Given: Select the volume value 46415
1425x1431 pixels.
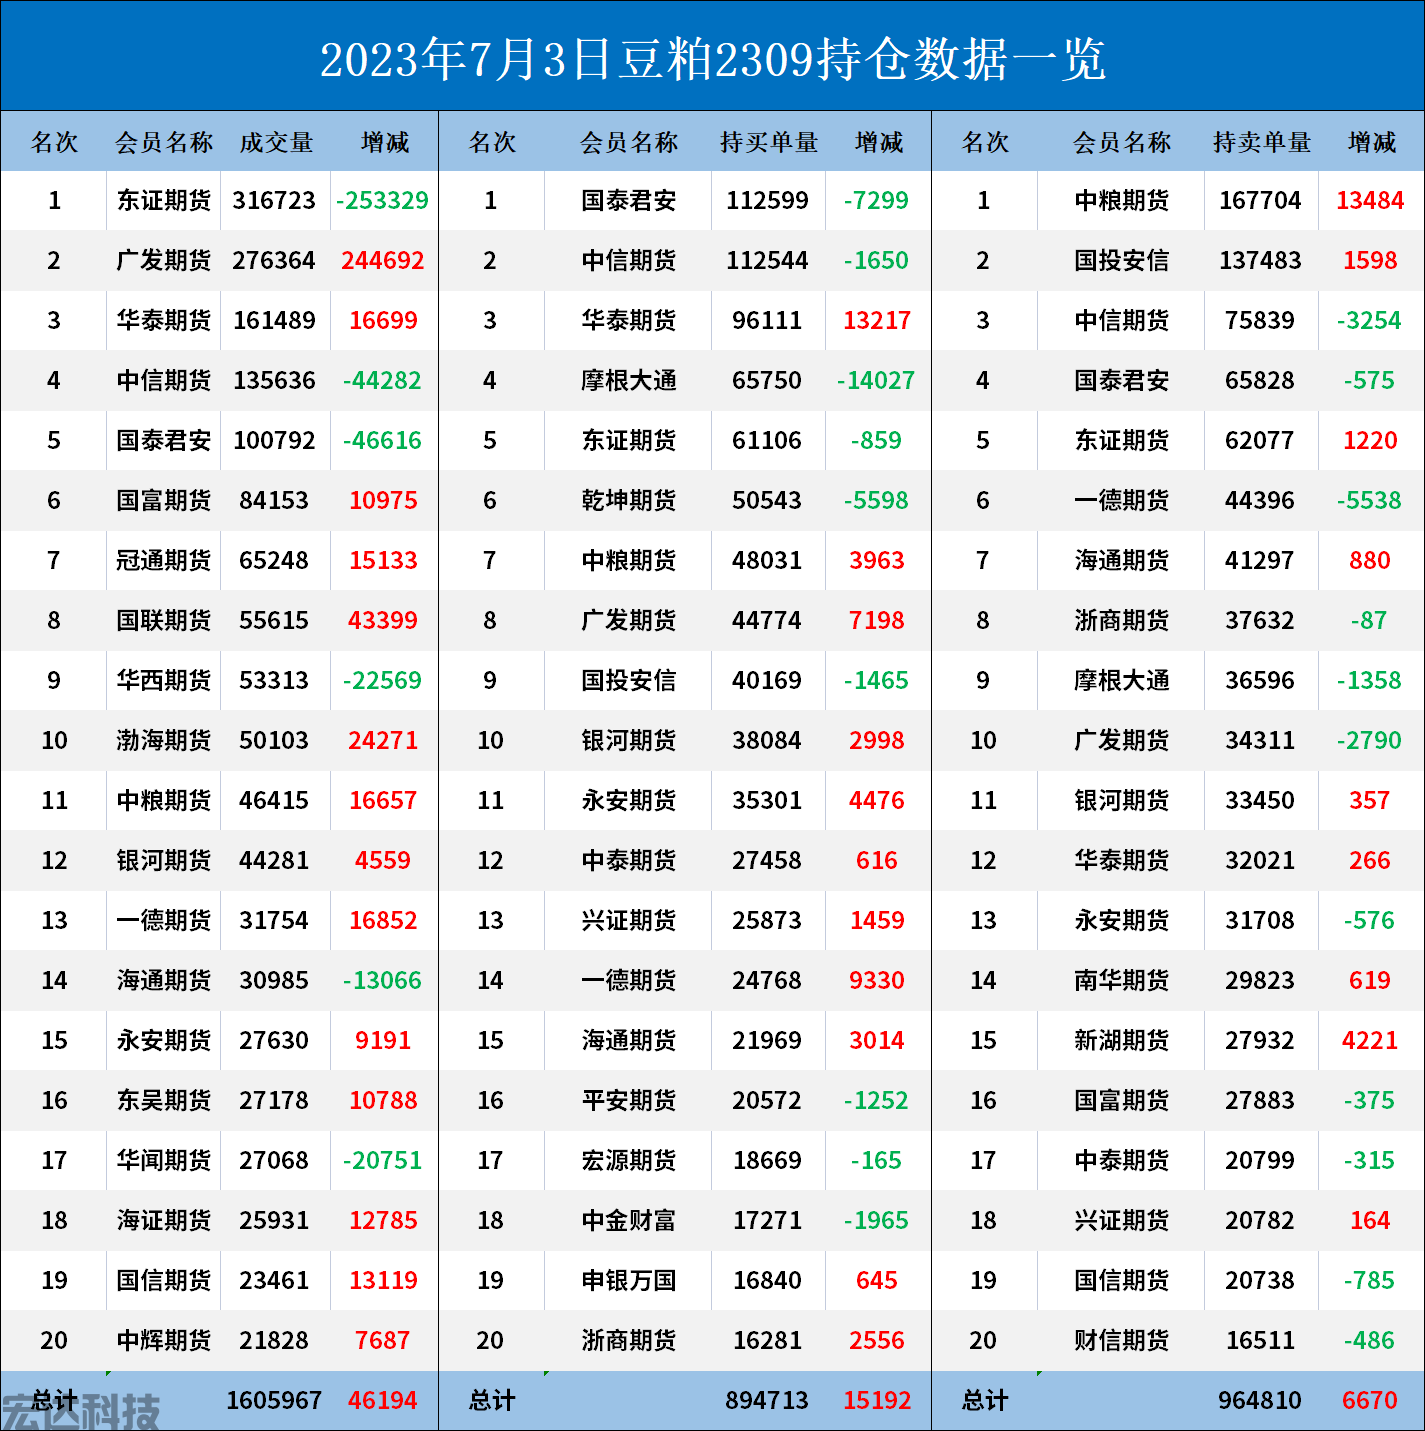Looking at the screenshot, I should pos(274,800).
